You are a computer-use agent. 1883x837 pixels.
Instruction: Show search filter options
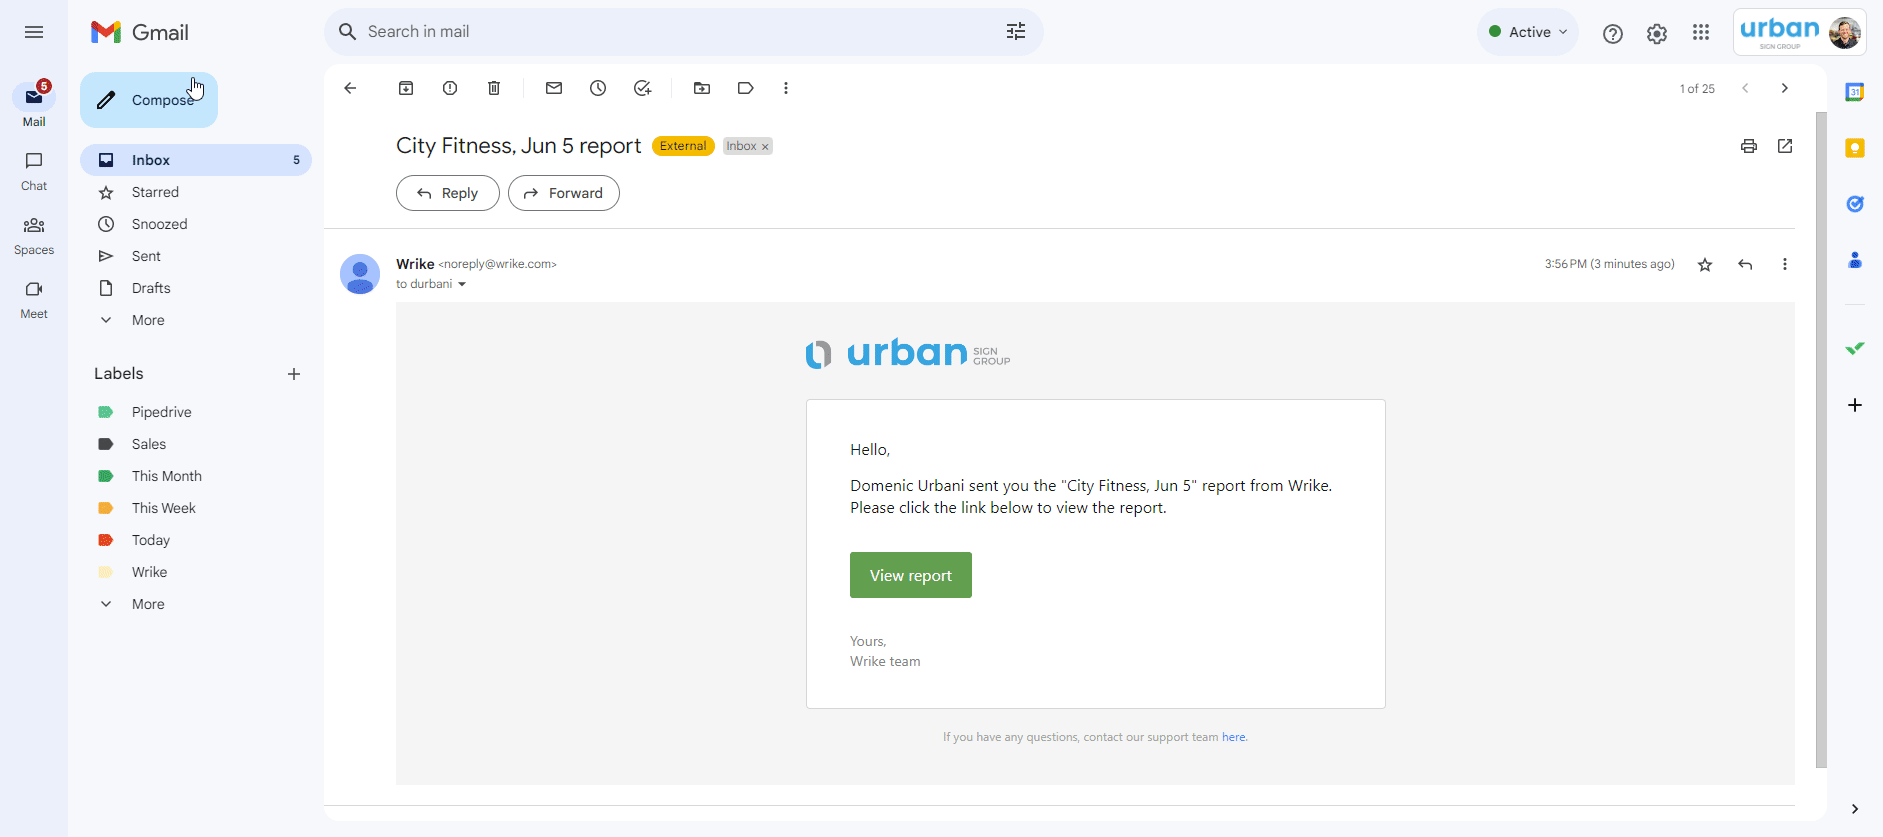tap(1016, 32)
